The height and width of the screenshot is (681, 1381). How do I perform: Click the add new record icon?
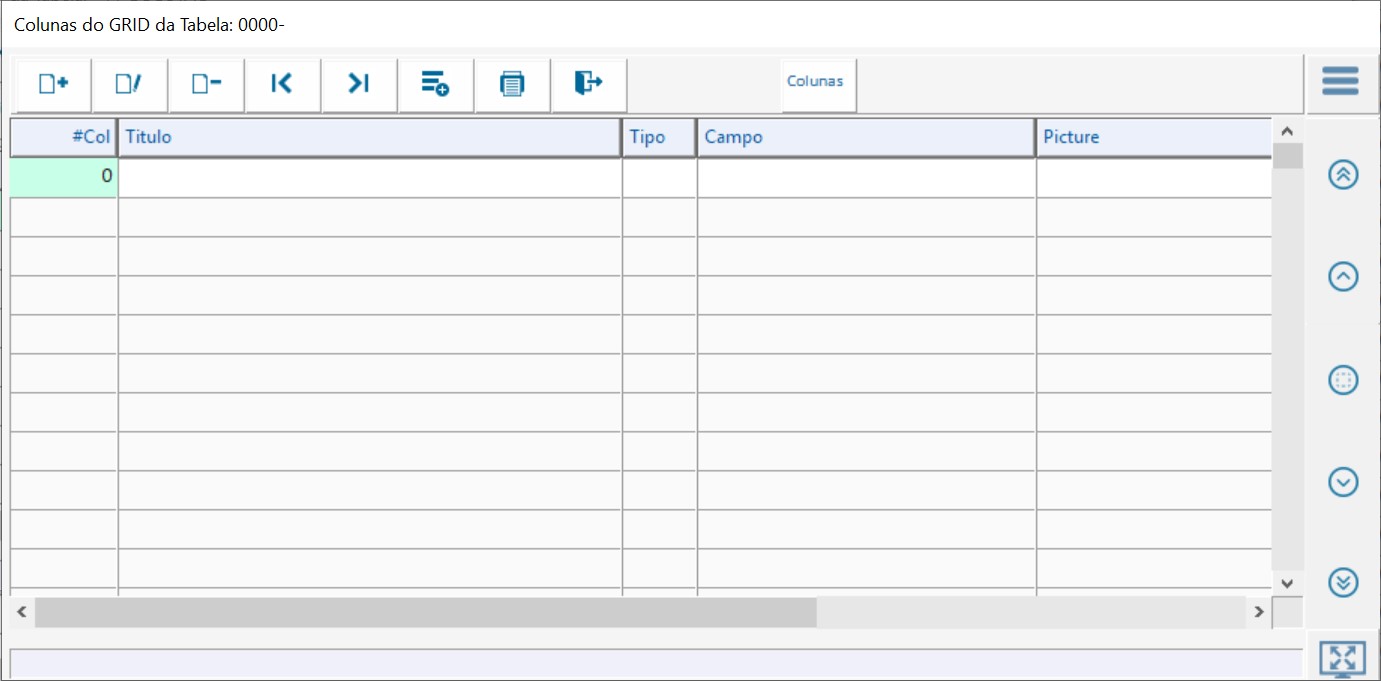coord(53,84)
